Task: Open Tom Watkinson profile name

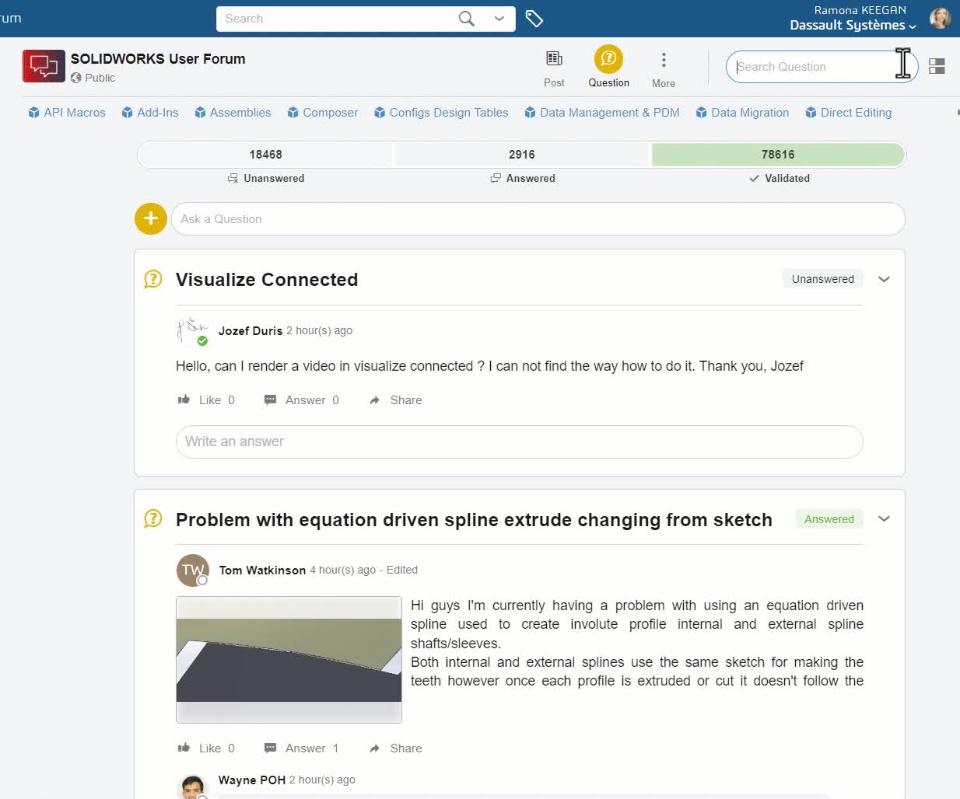Action: (x=262, y=570)
